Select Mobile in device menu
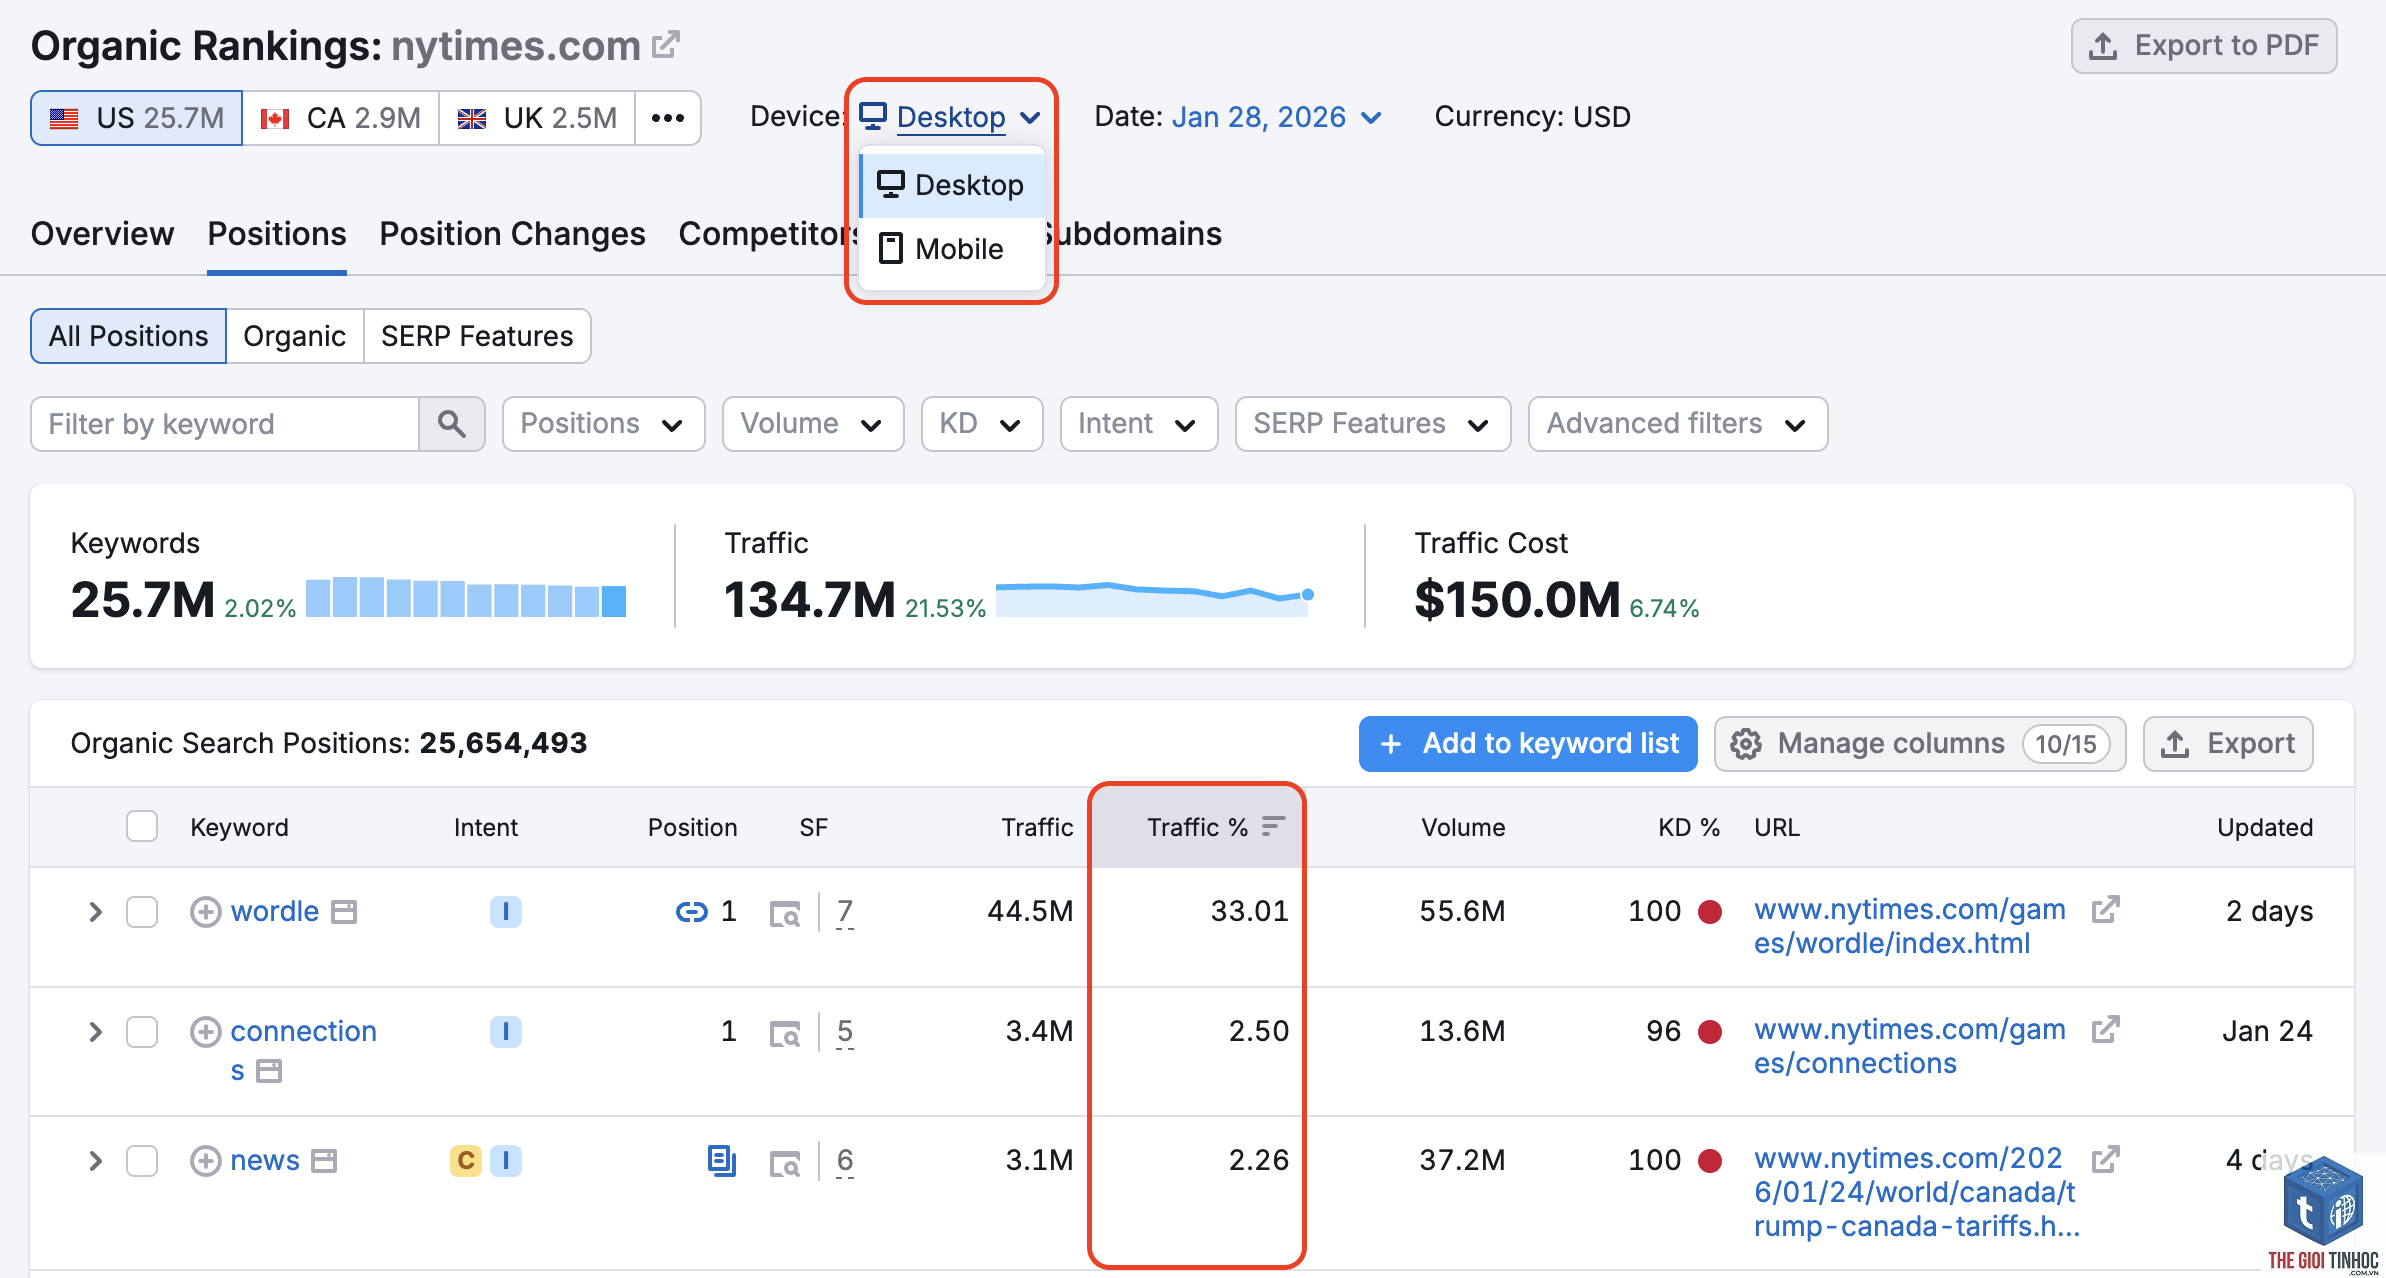Image resolution: width=2386 pixels, height=1278 pixels. 953,249
